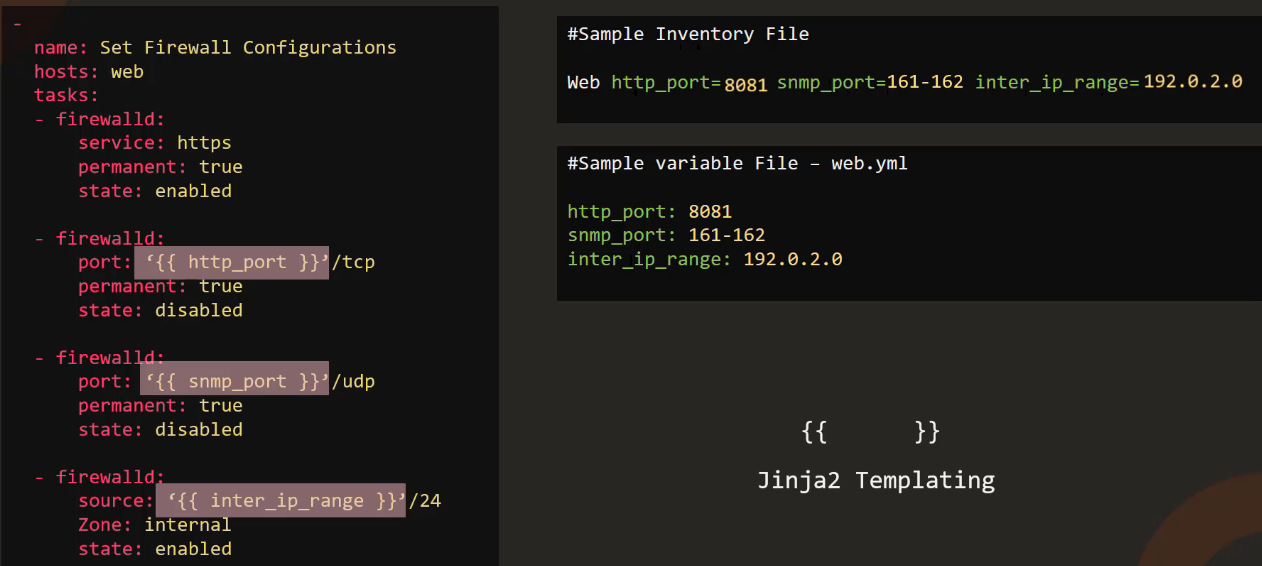The height and width of the screenshot is (566, 1262).
Task: Click snmp_port=161-162 in the inventory file
Action: point(870,82)
